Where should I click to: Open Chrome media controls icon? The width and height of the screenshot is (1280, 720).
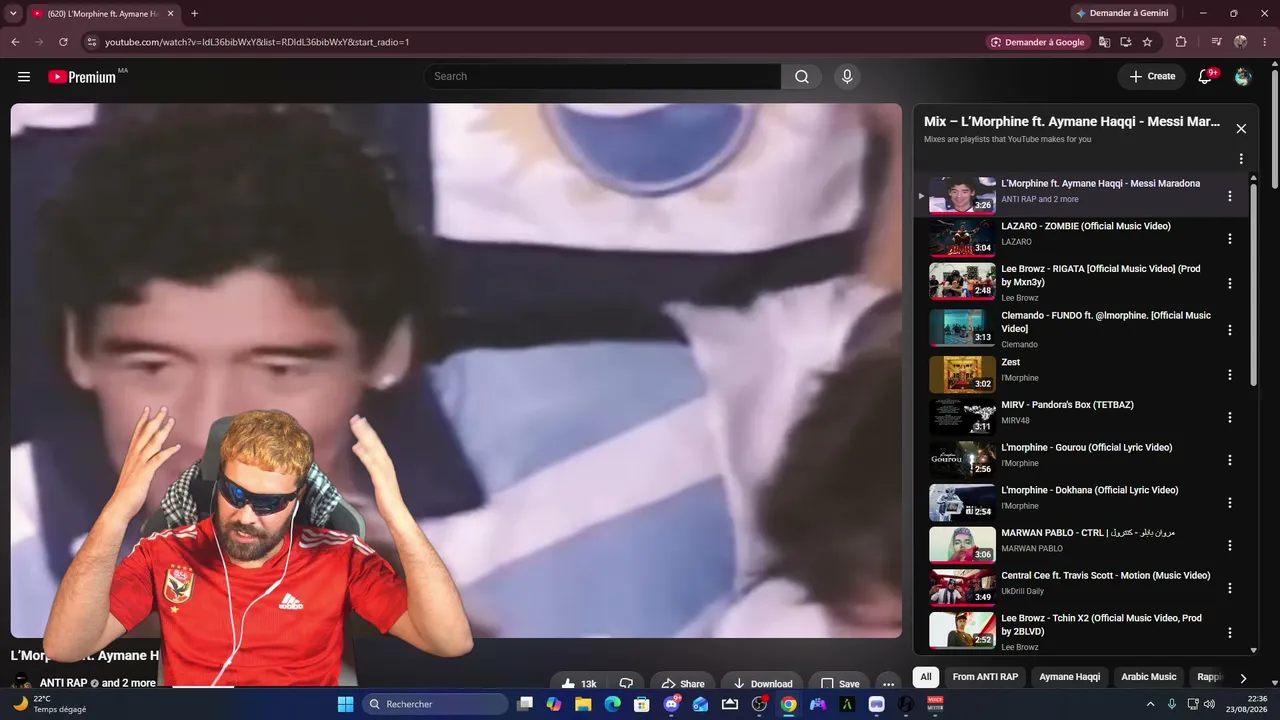(x=1216, y=42)
